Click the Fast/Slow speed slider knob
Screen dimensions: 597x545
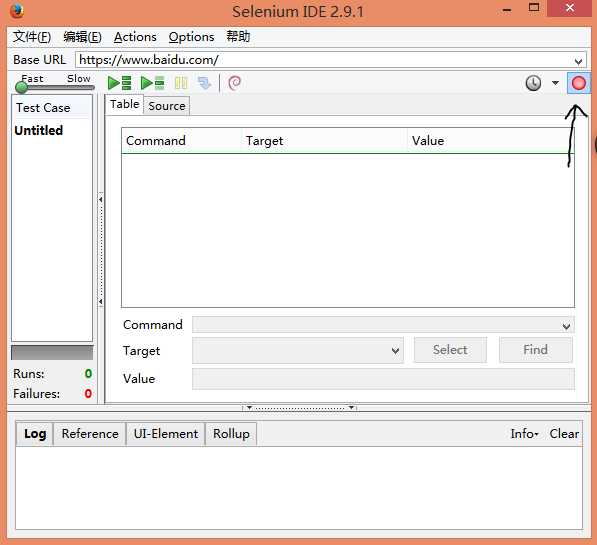22,87
